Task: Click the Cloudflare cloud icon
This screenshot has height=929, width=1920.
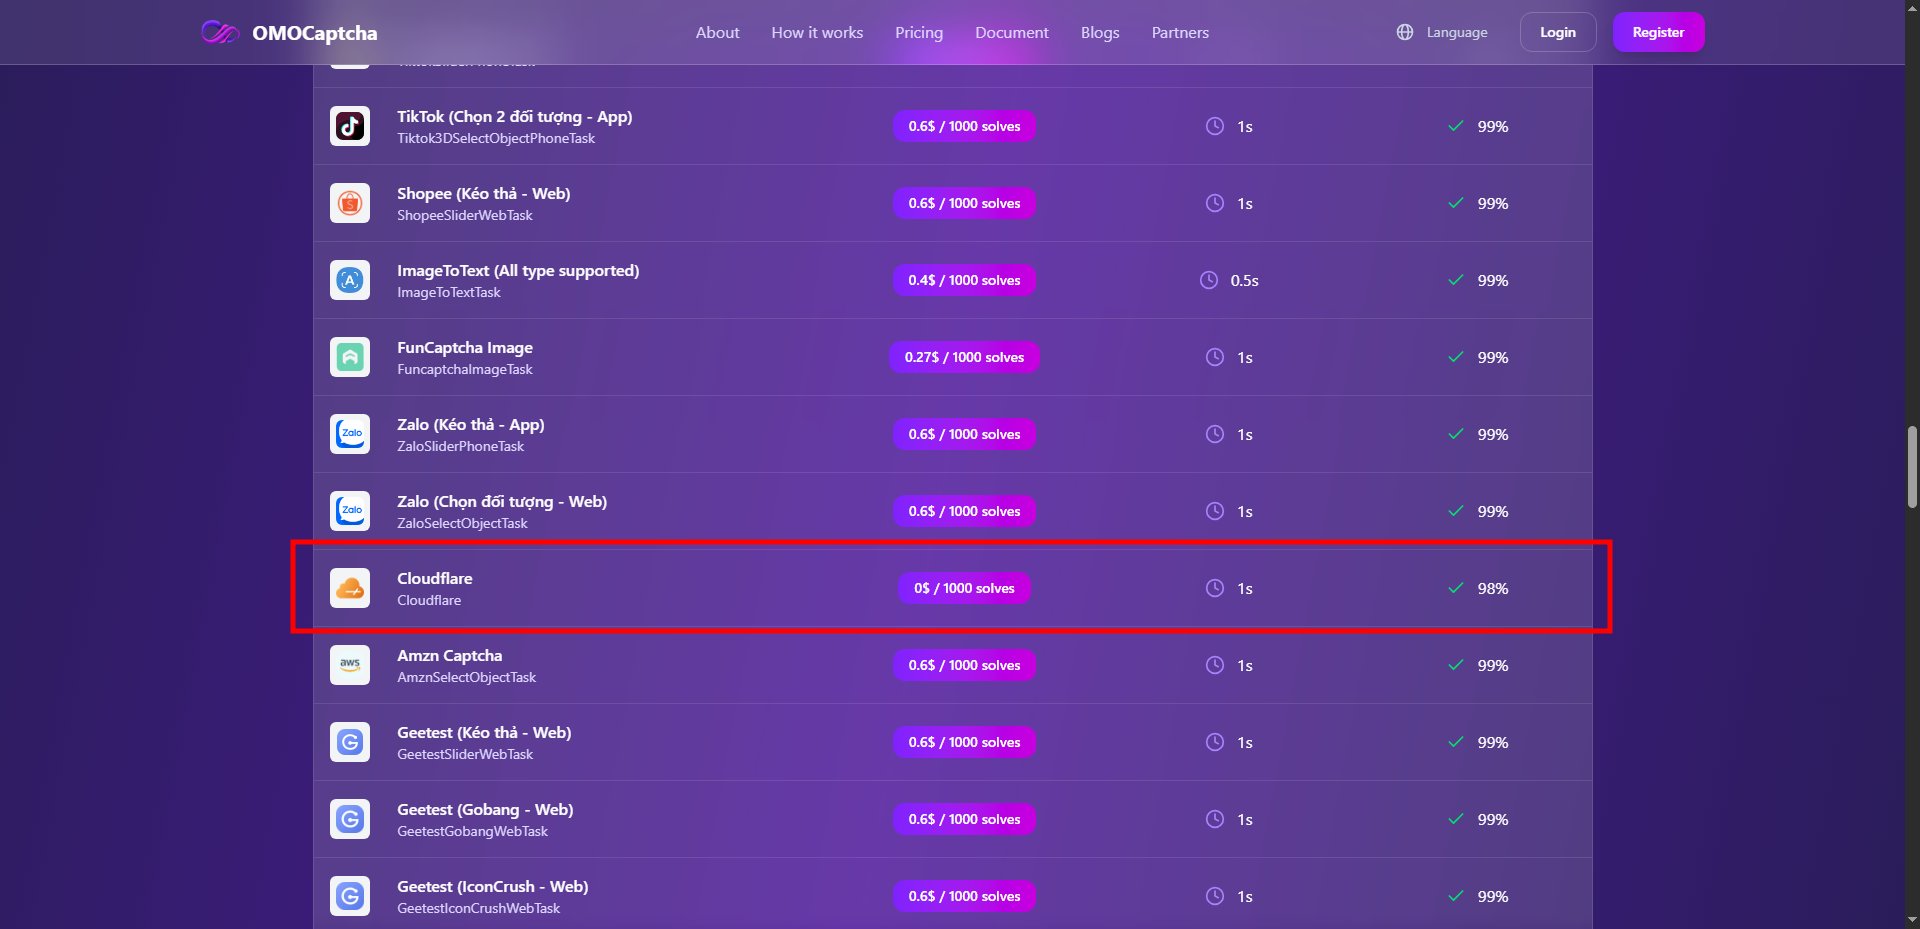Action: click(x=350, y=588)
